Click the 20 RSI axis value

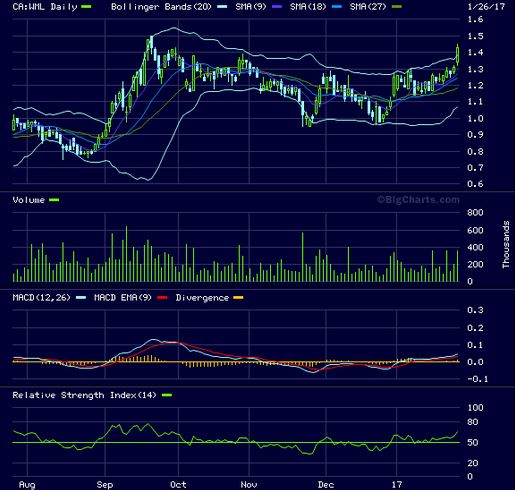point(472,463)
